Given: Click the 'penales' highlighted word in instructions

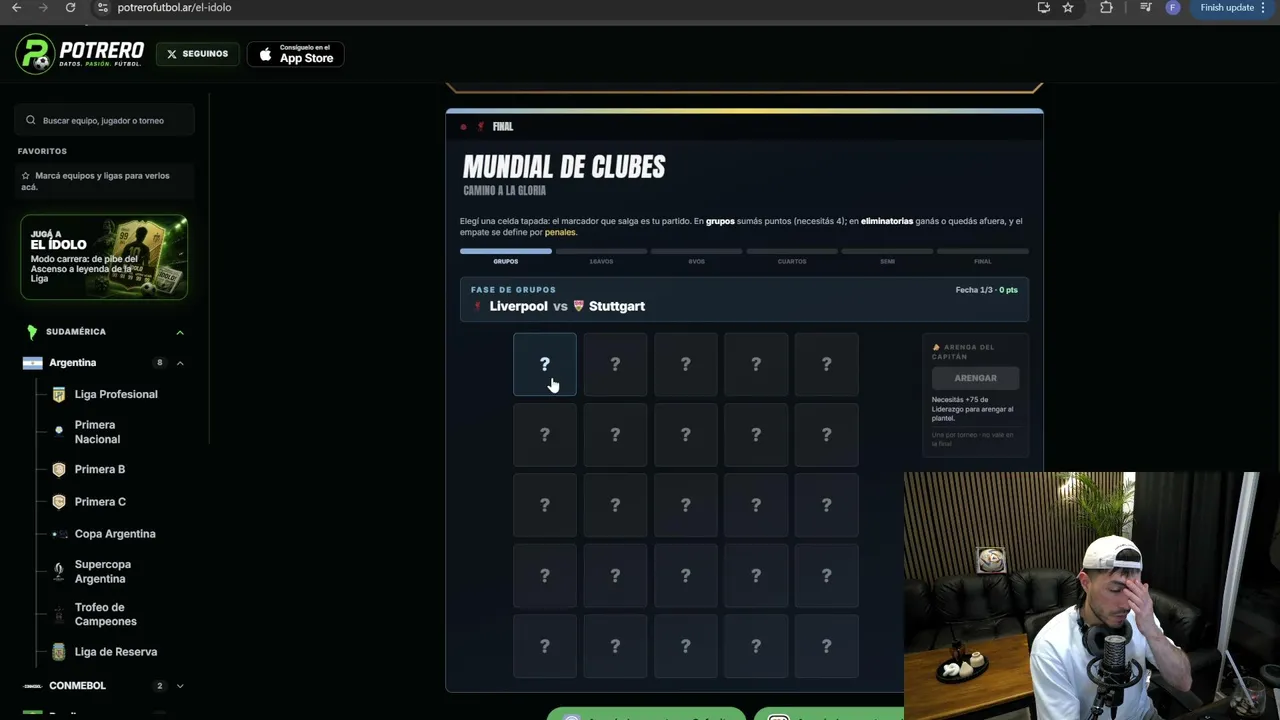Looking at the screenshot, I should tap(560, 233).
